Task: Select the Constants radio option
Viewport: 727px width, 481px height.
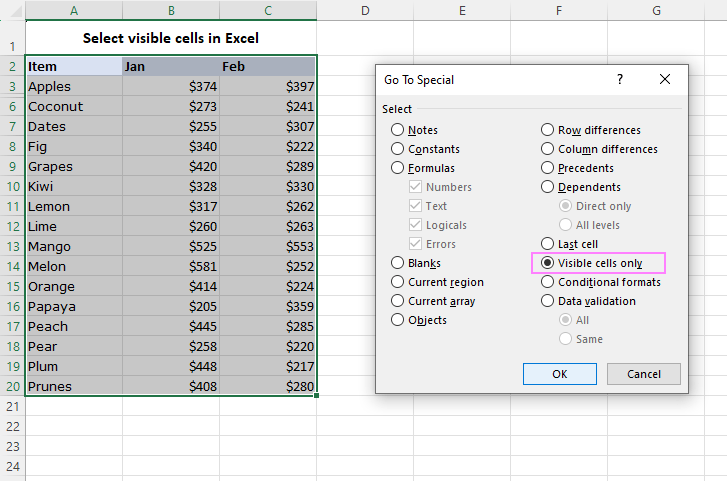Action: 398,149
